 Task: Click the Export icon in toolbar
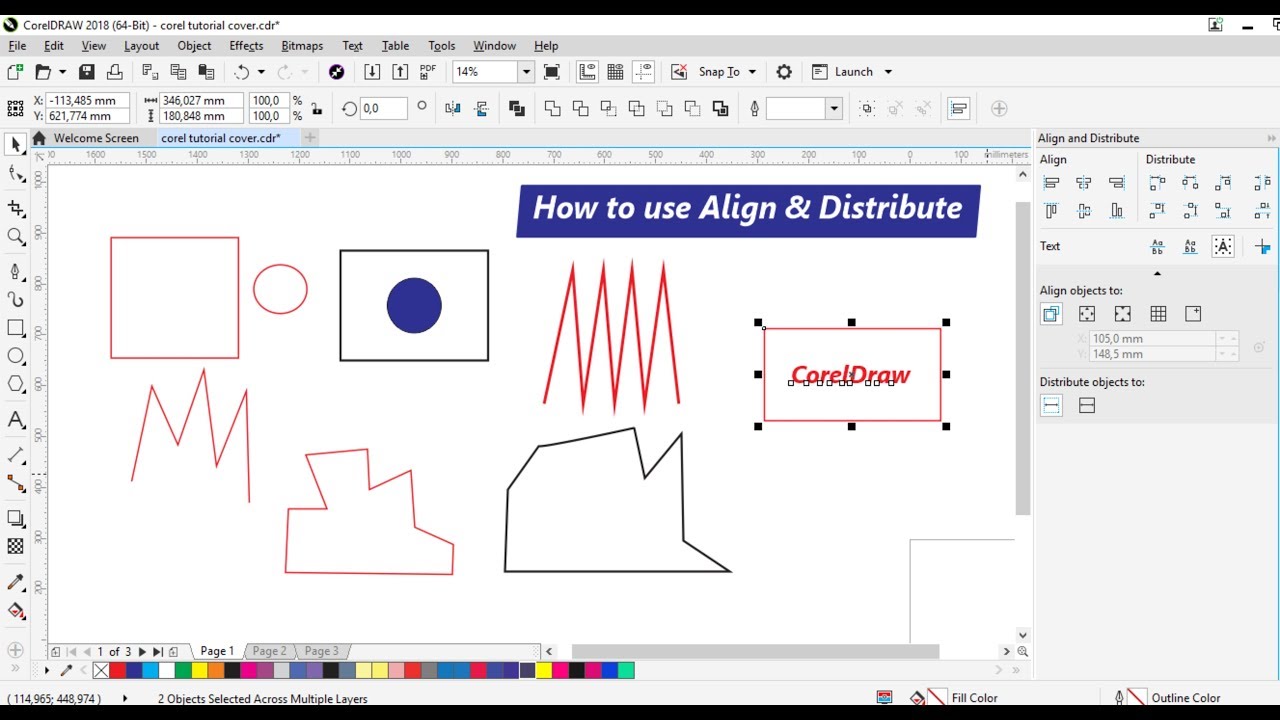(400, 72)
